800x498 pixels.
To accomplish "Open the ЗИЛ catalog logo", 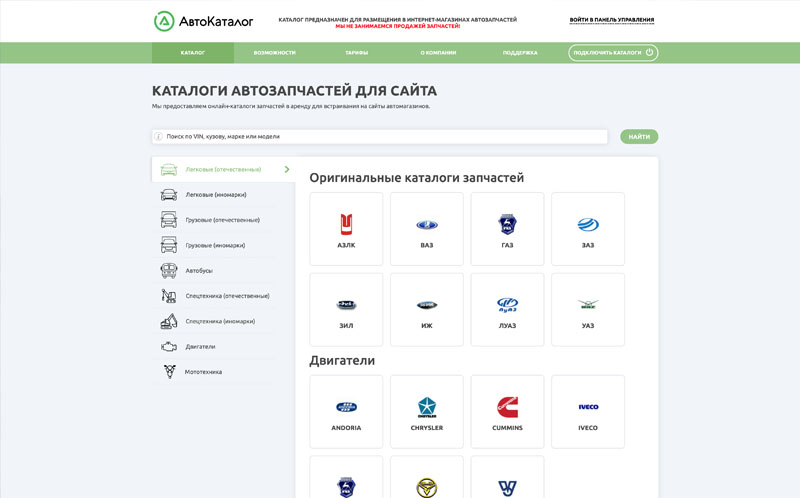I will pos(346,305).
